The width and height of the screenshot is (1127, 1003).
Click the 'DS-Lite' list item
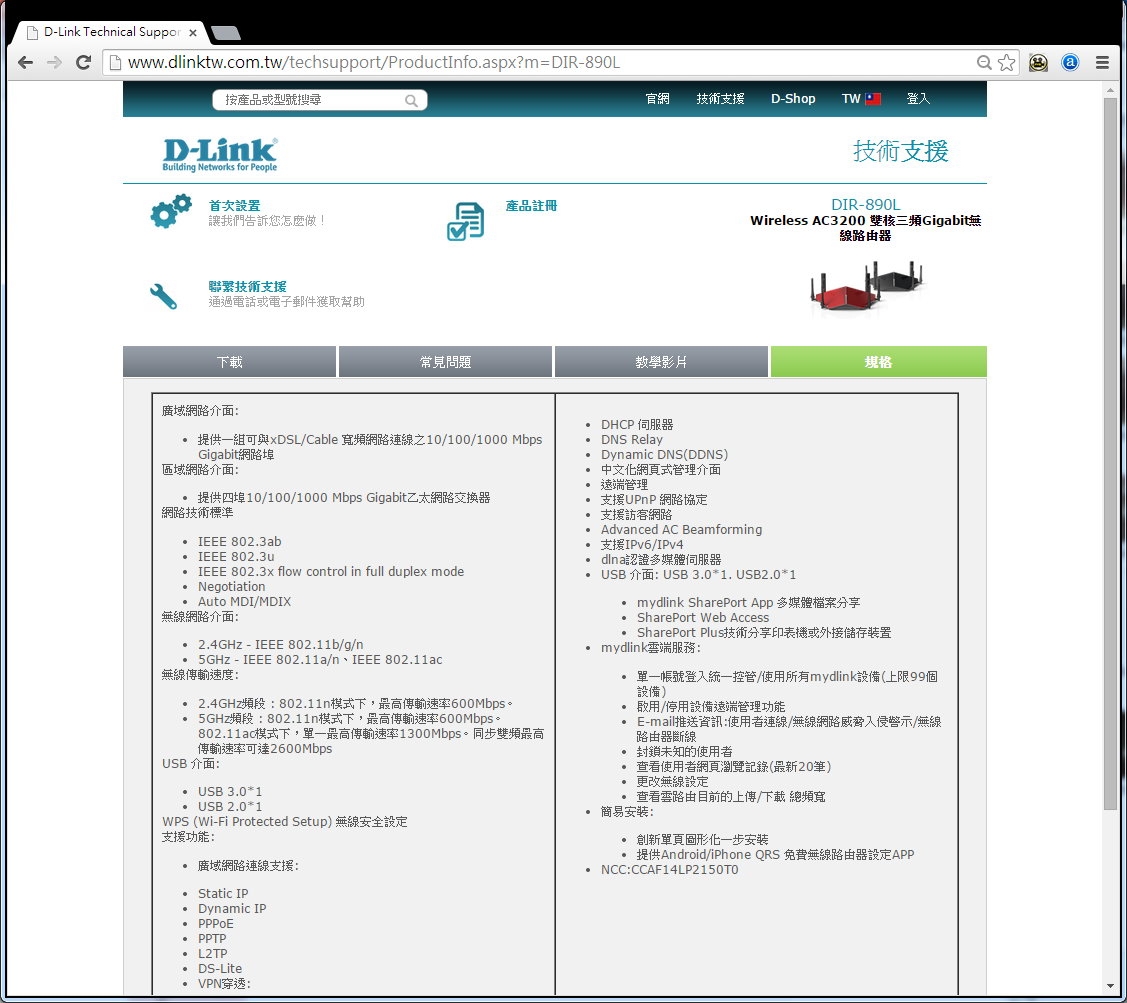[x=220, y=968]
